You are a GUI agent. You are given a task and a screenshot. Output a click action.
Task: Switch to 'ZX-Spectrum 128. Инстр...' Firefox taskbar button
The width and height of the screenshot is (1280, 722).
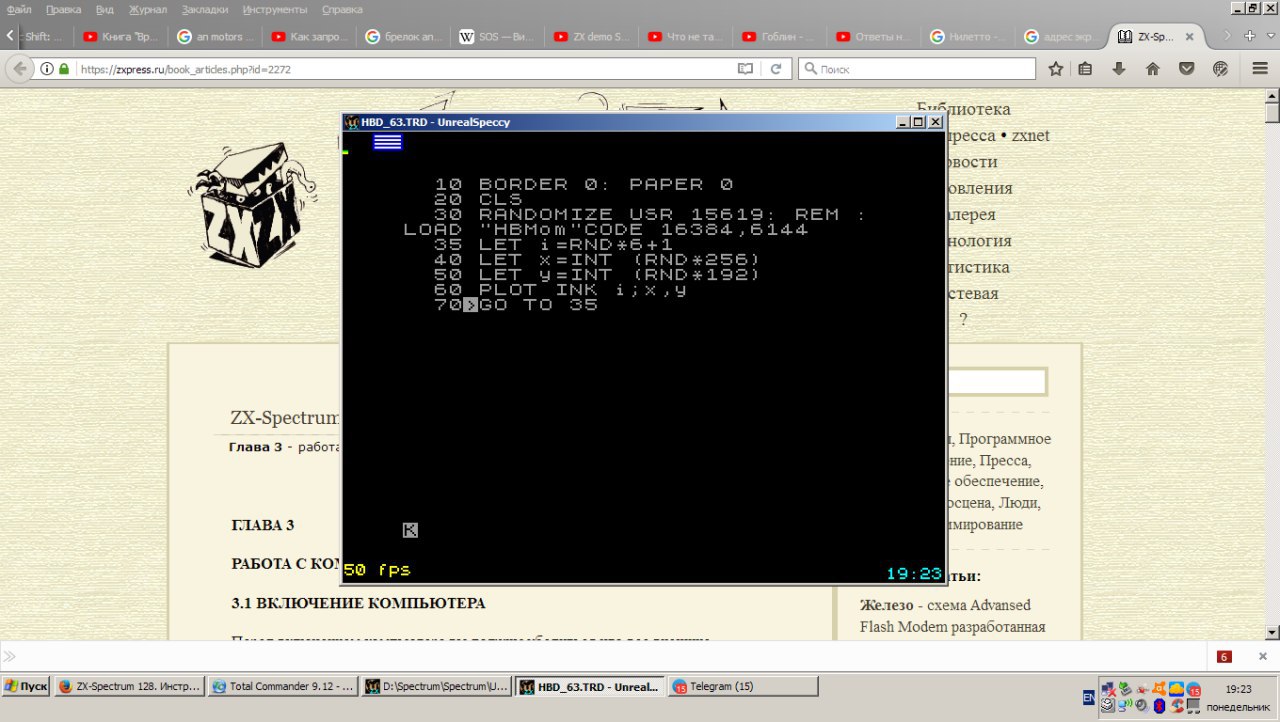(x=129, y=687)
